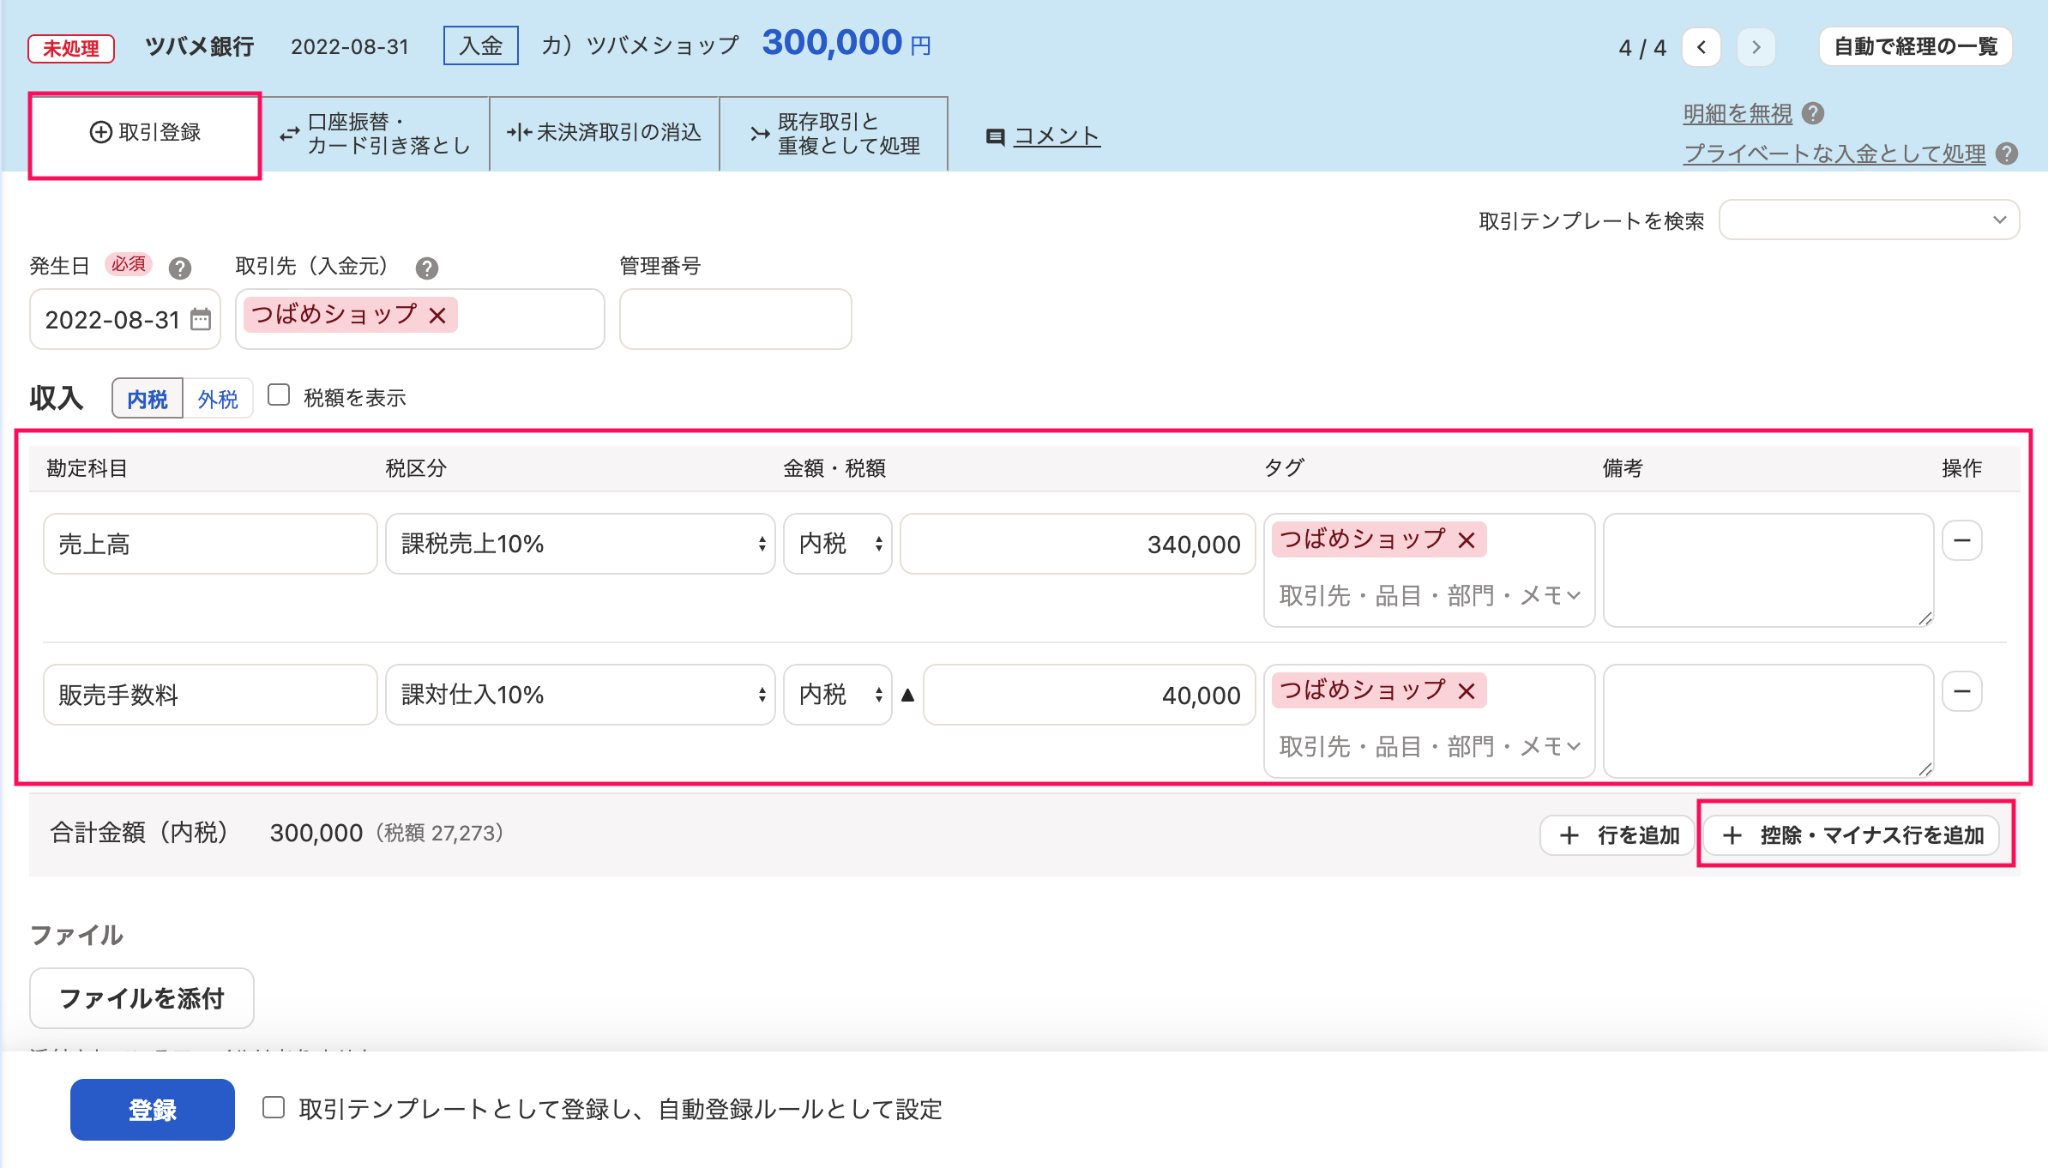The width and height of the screenshot is (2048, 1168).
Task: Click 行を追加 button
Action: point(1617,835)
